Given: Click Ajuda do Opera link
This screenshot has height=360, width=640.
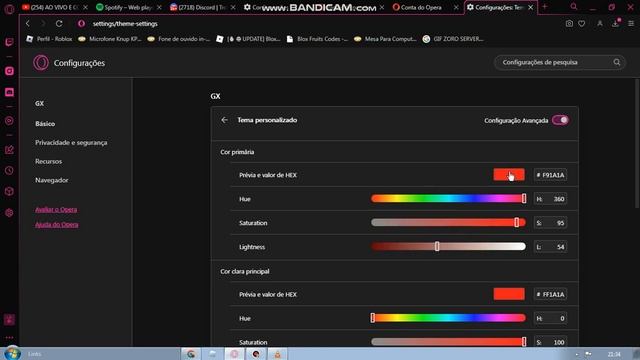Looking at the screenshot, I should pos(56,224).
